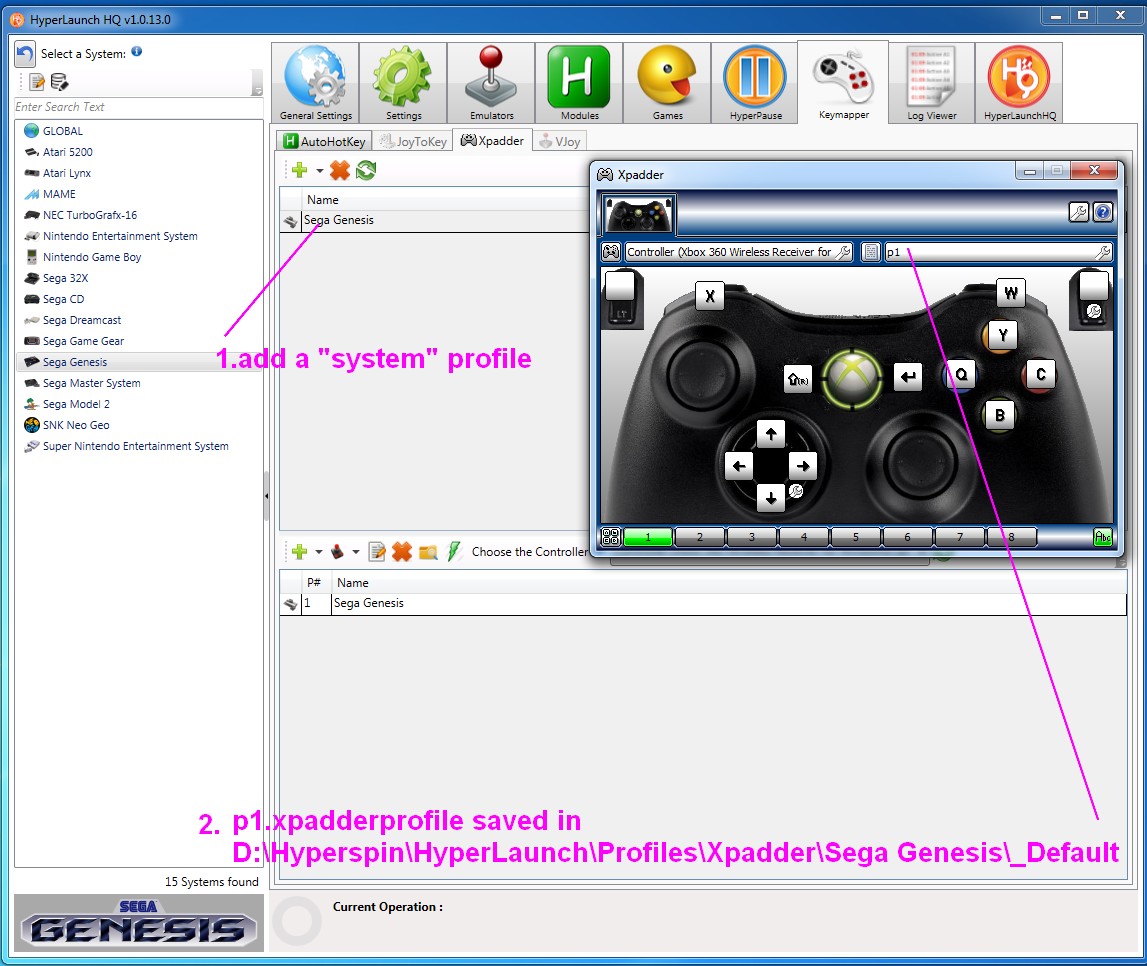Click the D-pad up arrow assignment
The image size is (1147, 966).
(770, 434)
